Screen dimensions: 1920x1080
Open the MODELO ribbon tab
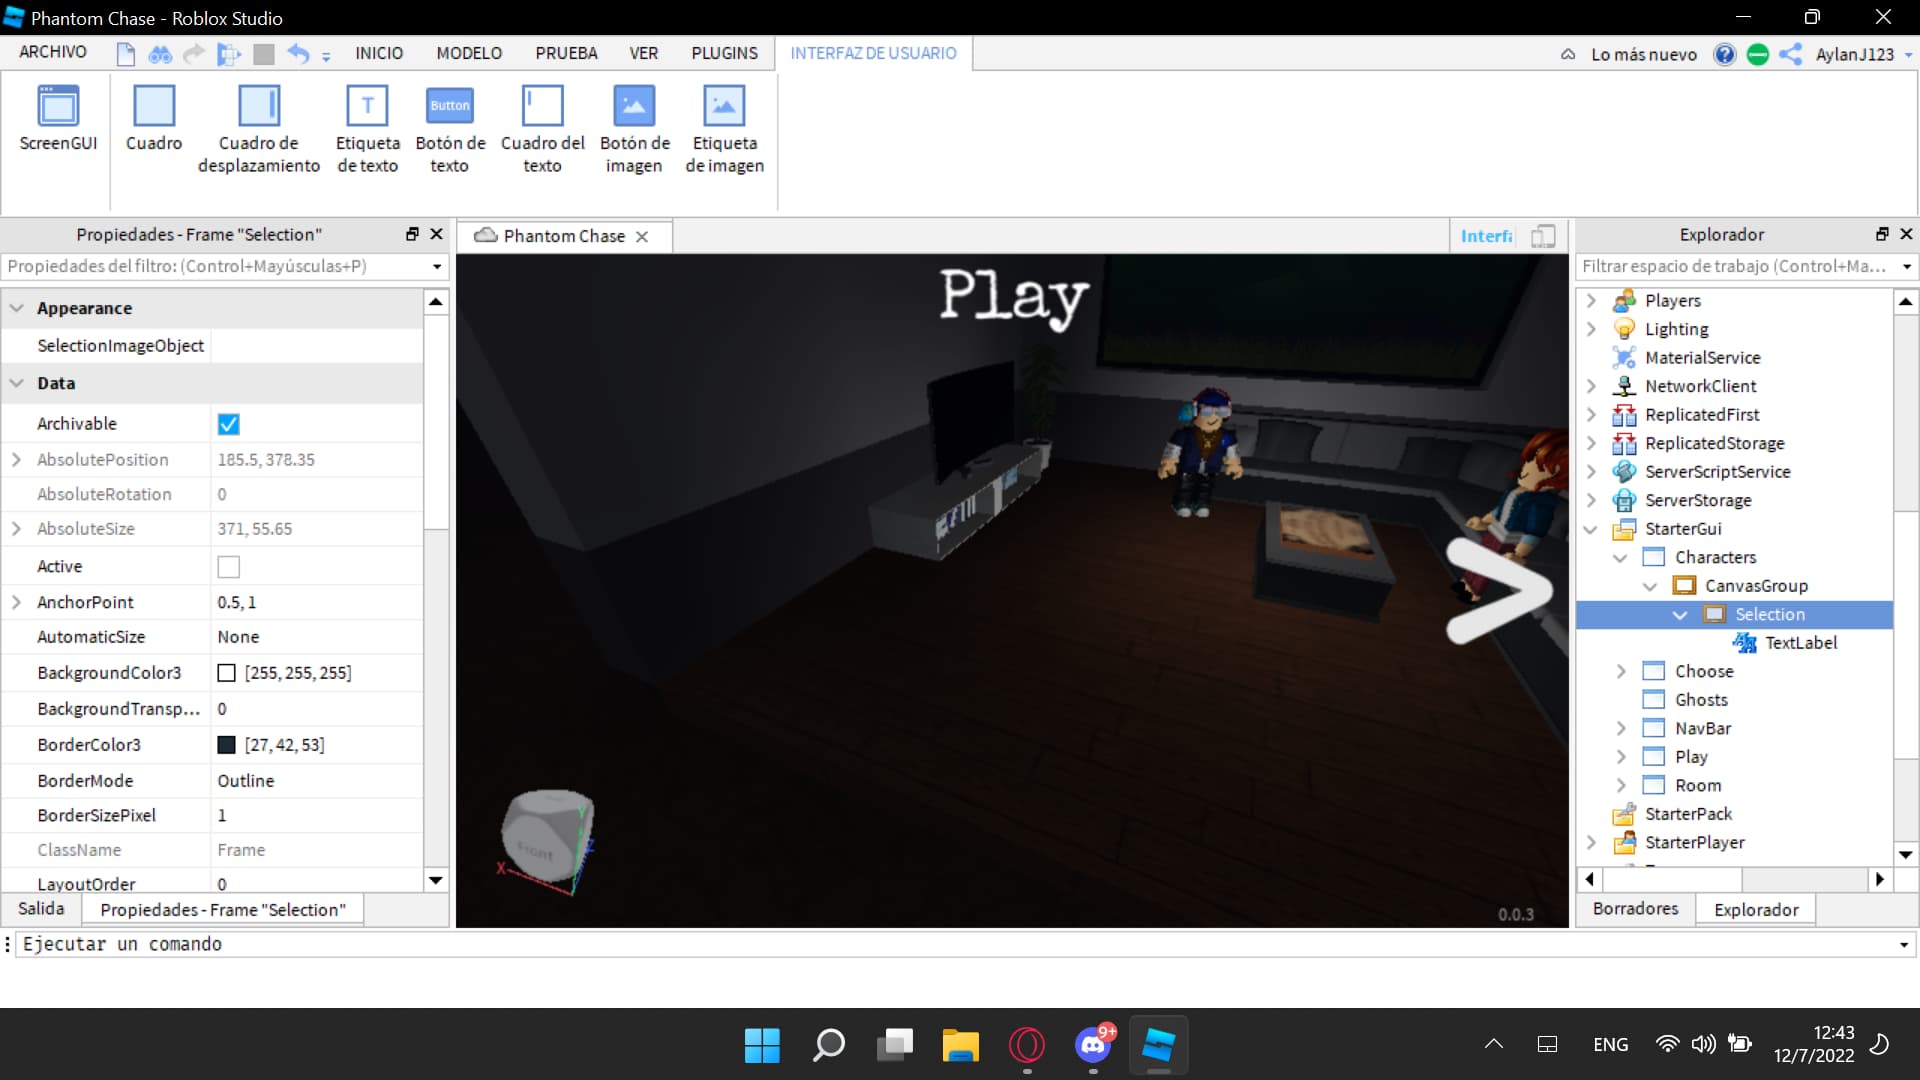pyautogui.click(x=468, y=53)
